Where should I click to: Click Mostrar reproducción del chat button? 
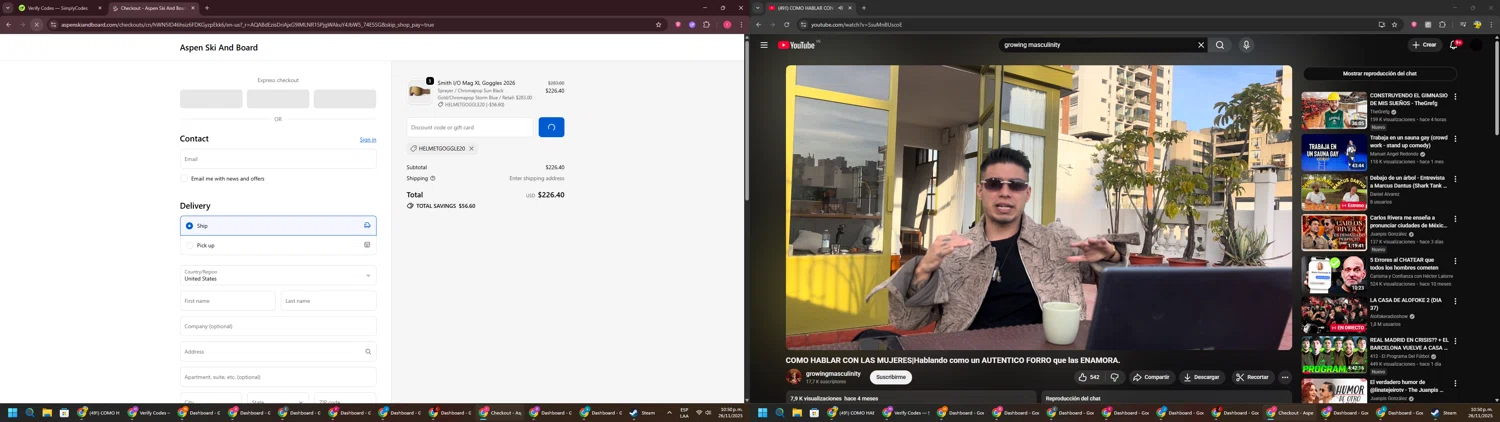(x=1379, y=73)
